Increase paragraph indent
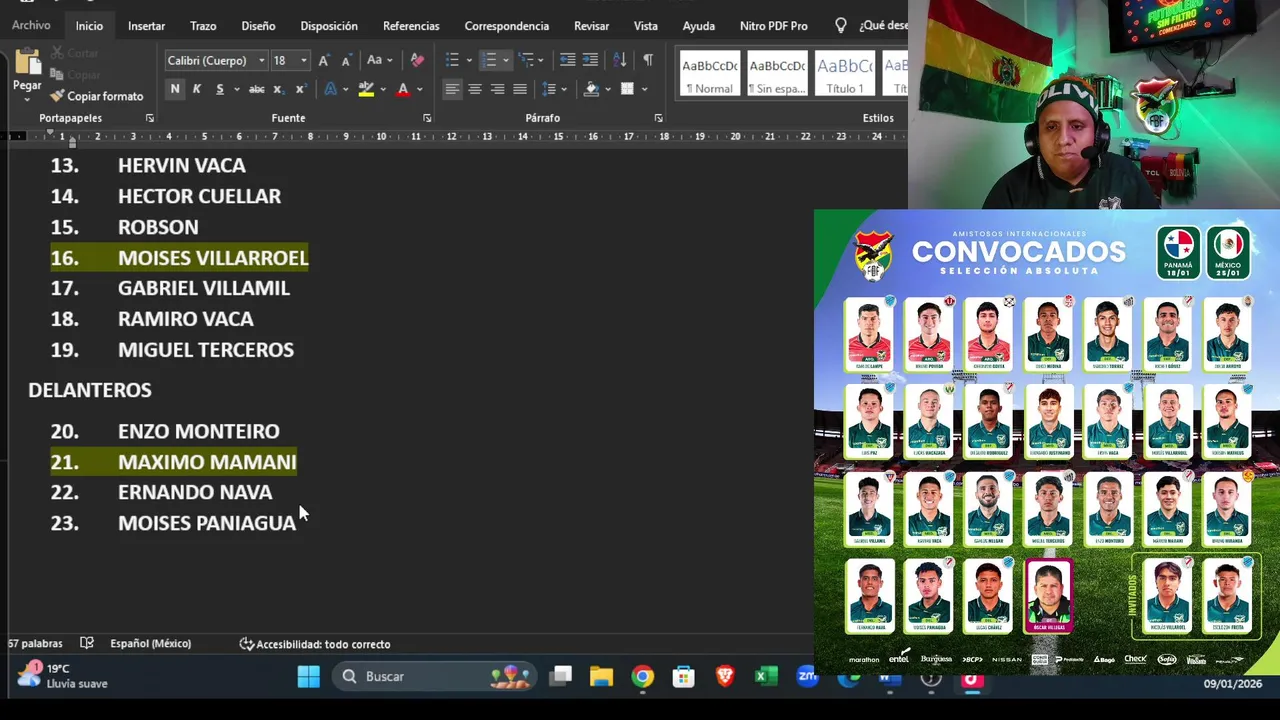Image resolution: width=1280 pixels, height=720 pixels. pos(590,60)
